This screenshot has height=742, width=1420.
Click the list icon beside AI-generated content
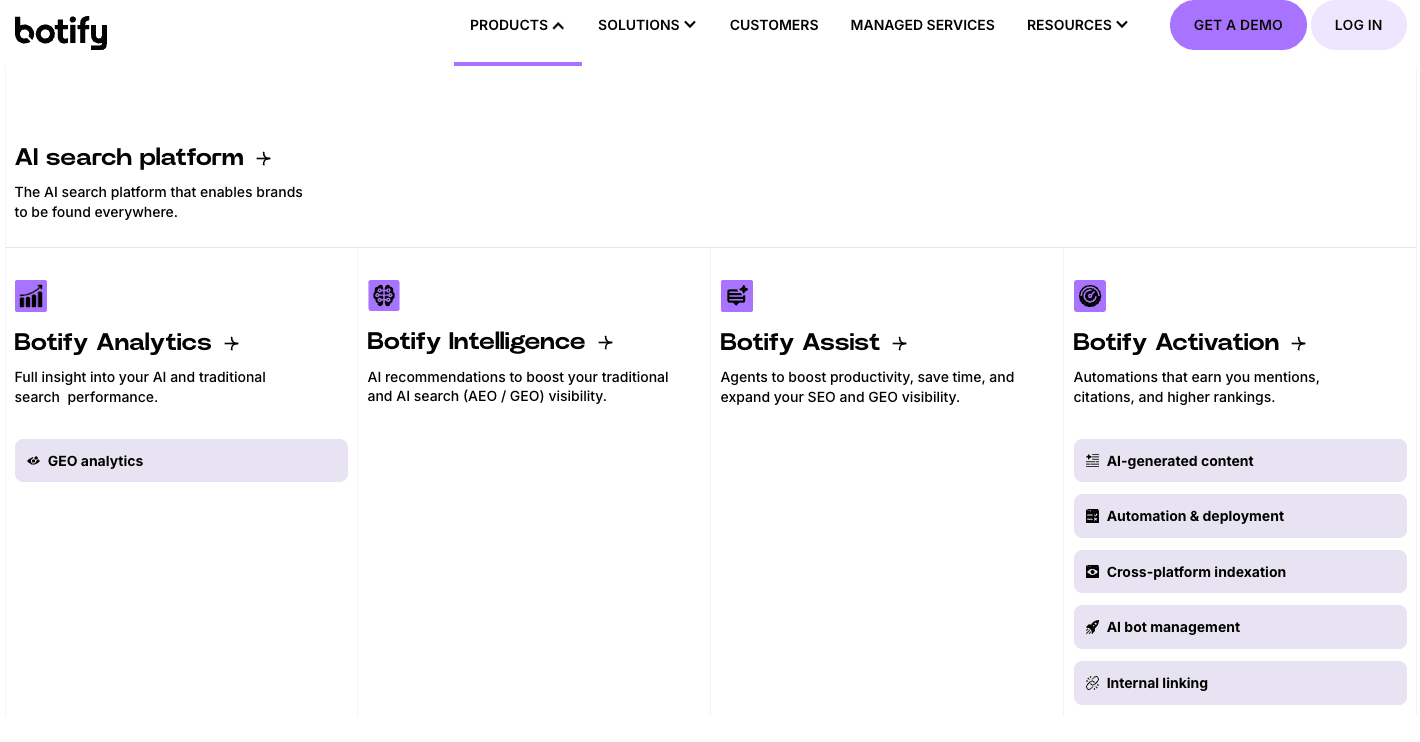click(x=1092, y=460)
